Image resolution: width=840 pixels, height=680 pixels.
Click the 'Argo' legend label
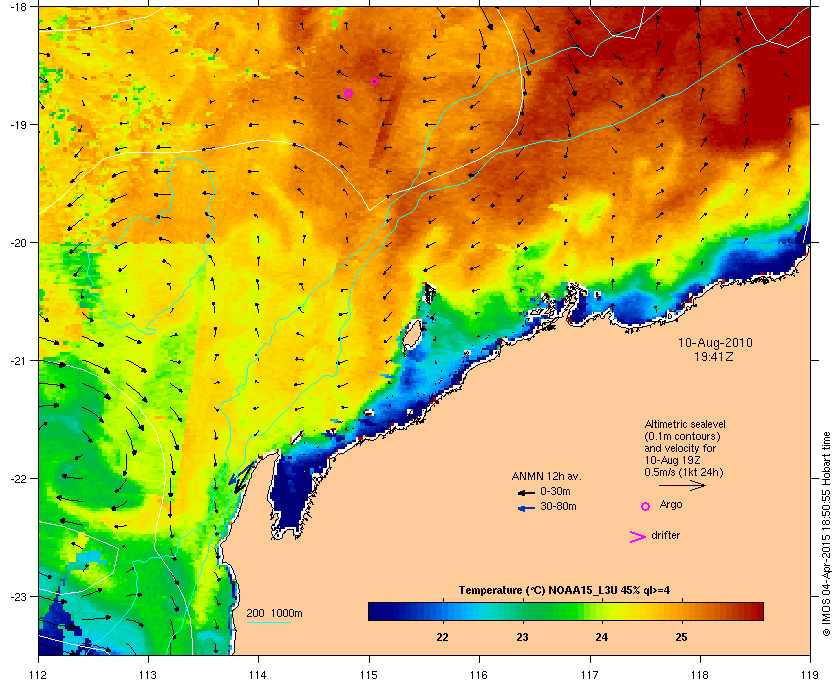tap(671, 504)
